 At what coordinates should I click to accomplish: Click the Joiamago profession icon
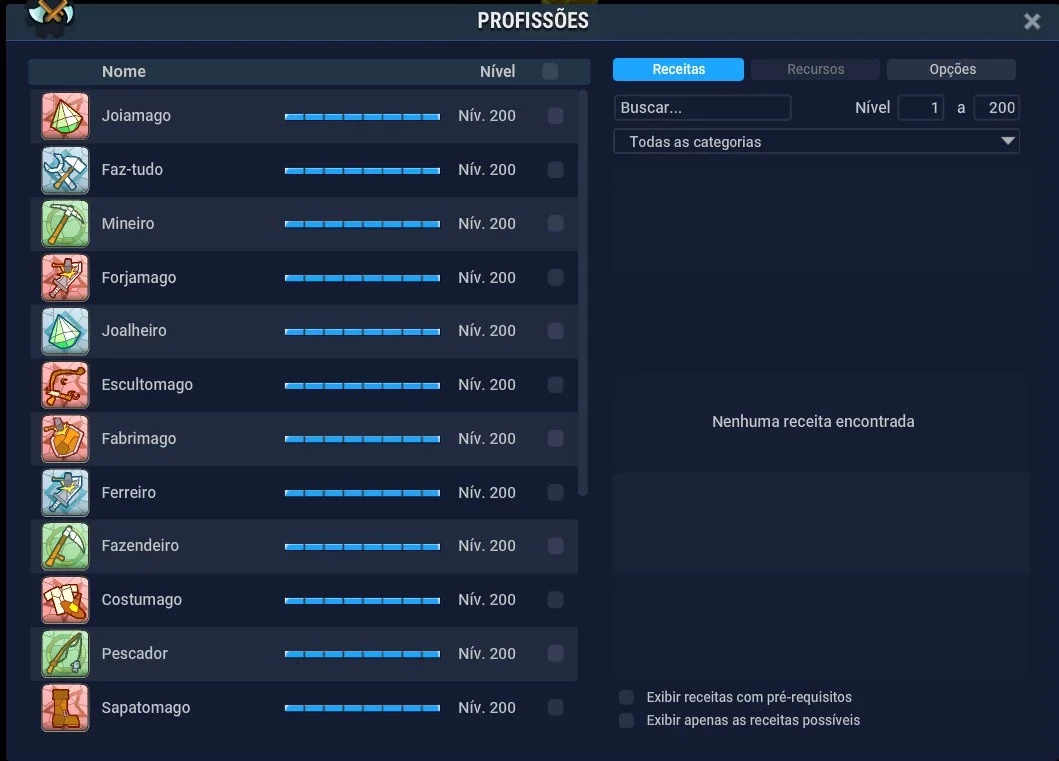click(x=65, y=115)
